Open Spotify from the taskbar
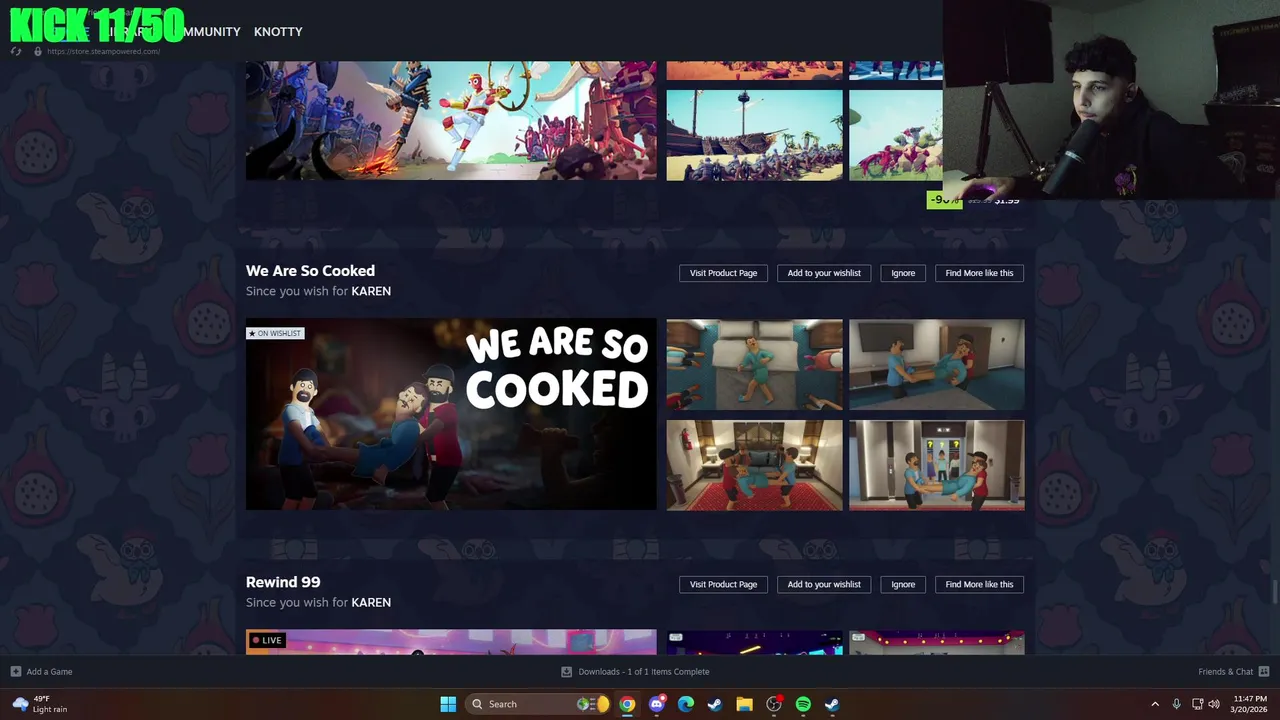Image resolution: width=1280 pixels, height=720 pixels. click(x=803, y=704)
